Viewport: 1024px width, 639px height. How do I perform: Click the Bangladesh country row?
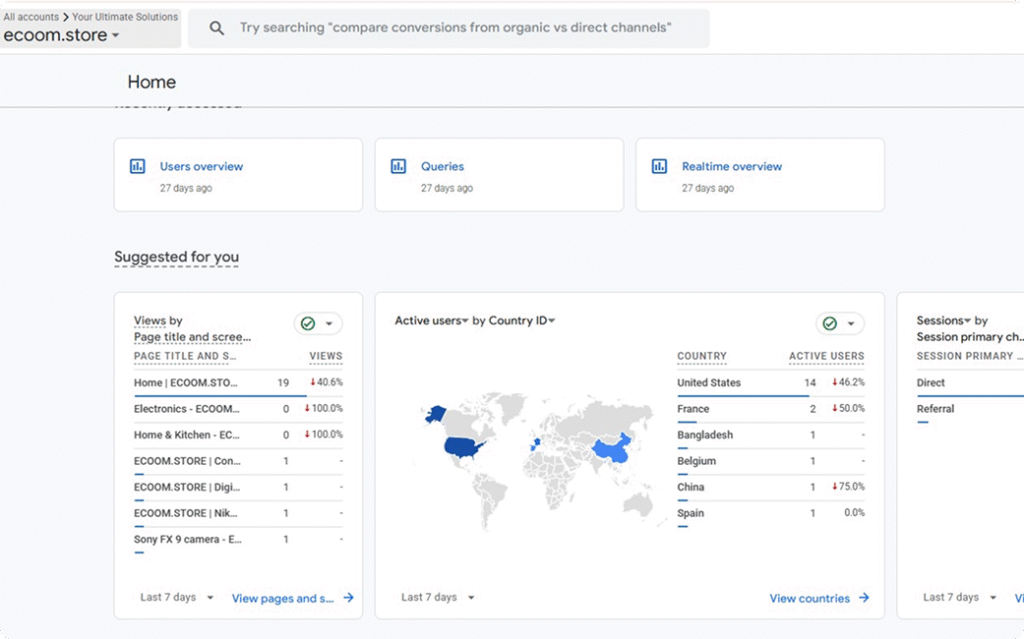pos(771,435)
